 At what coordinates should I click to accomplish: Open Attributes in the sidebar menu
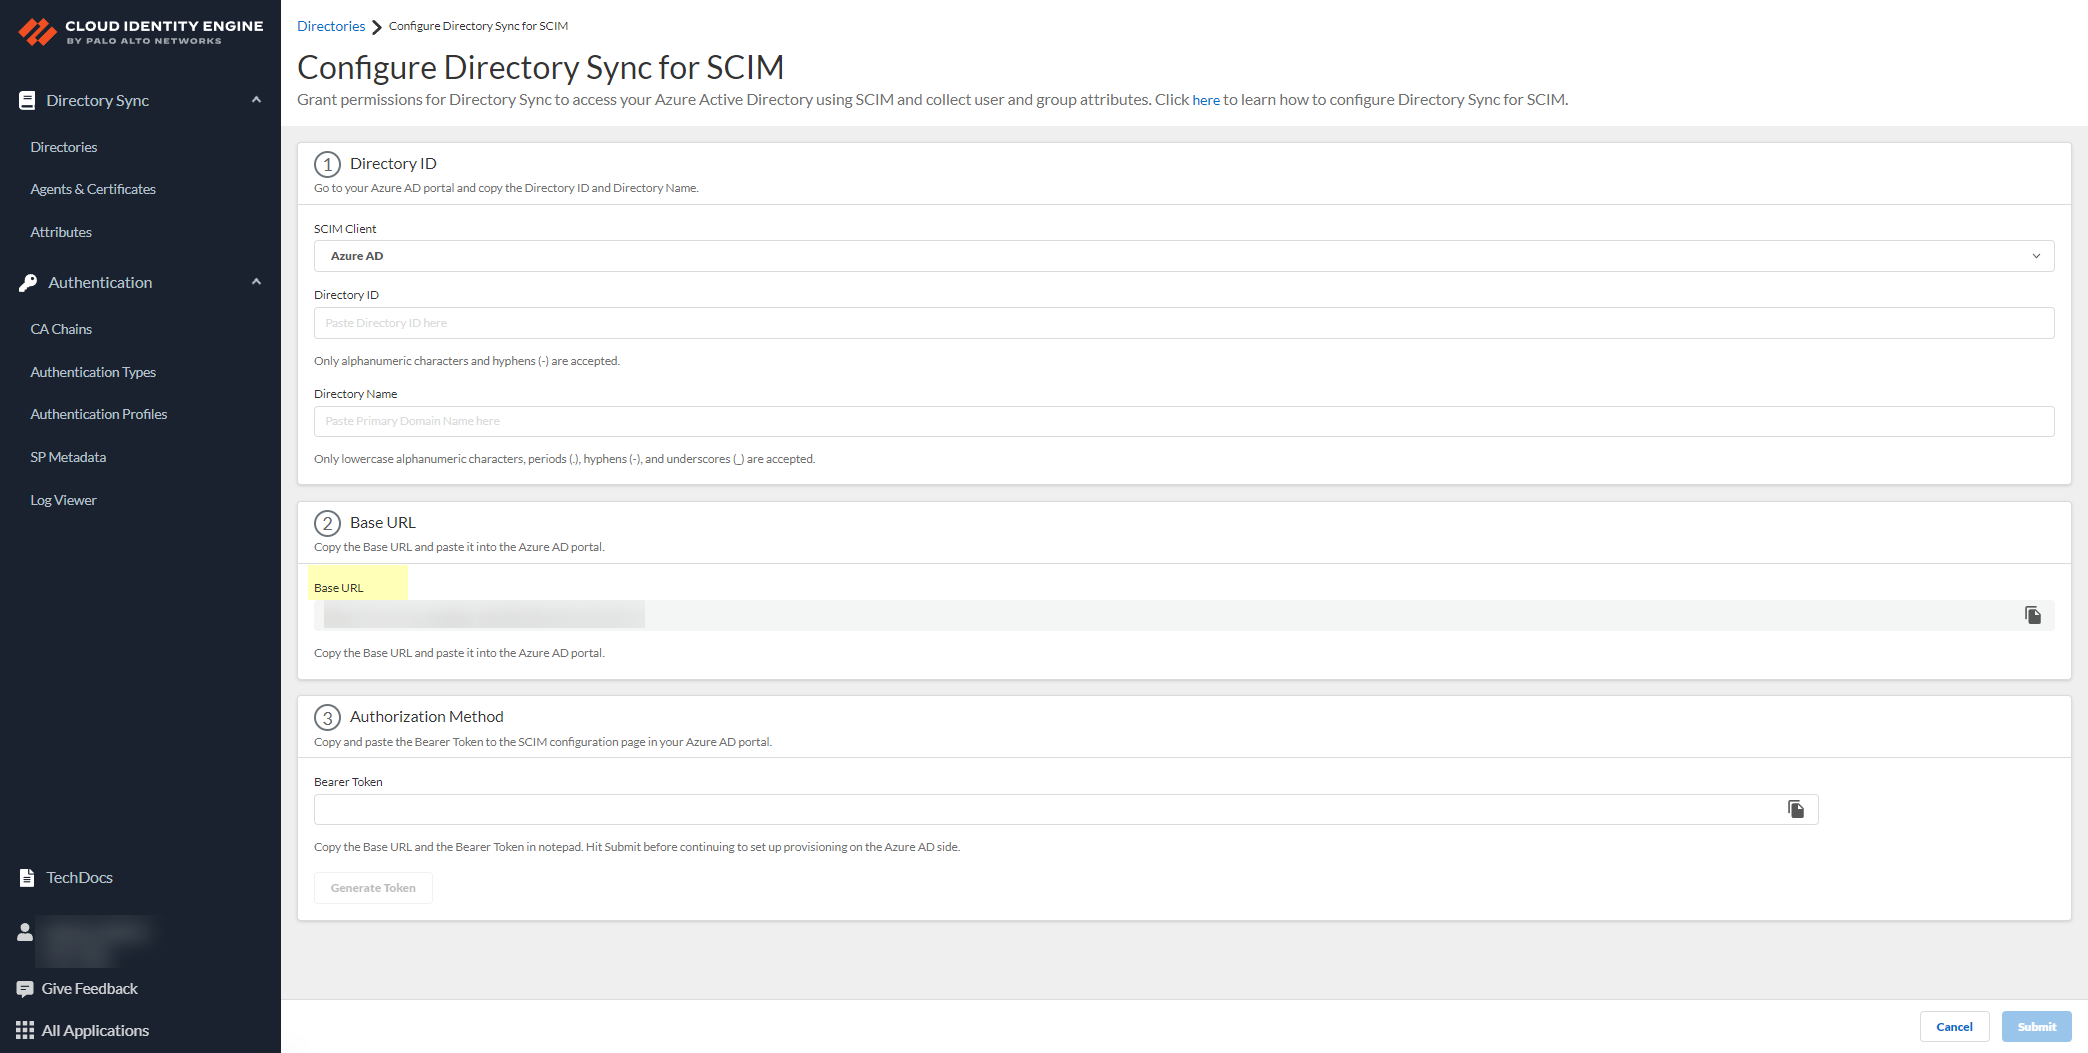60,231
